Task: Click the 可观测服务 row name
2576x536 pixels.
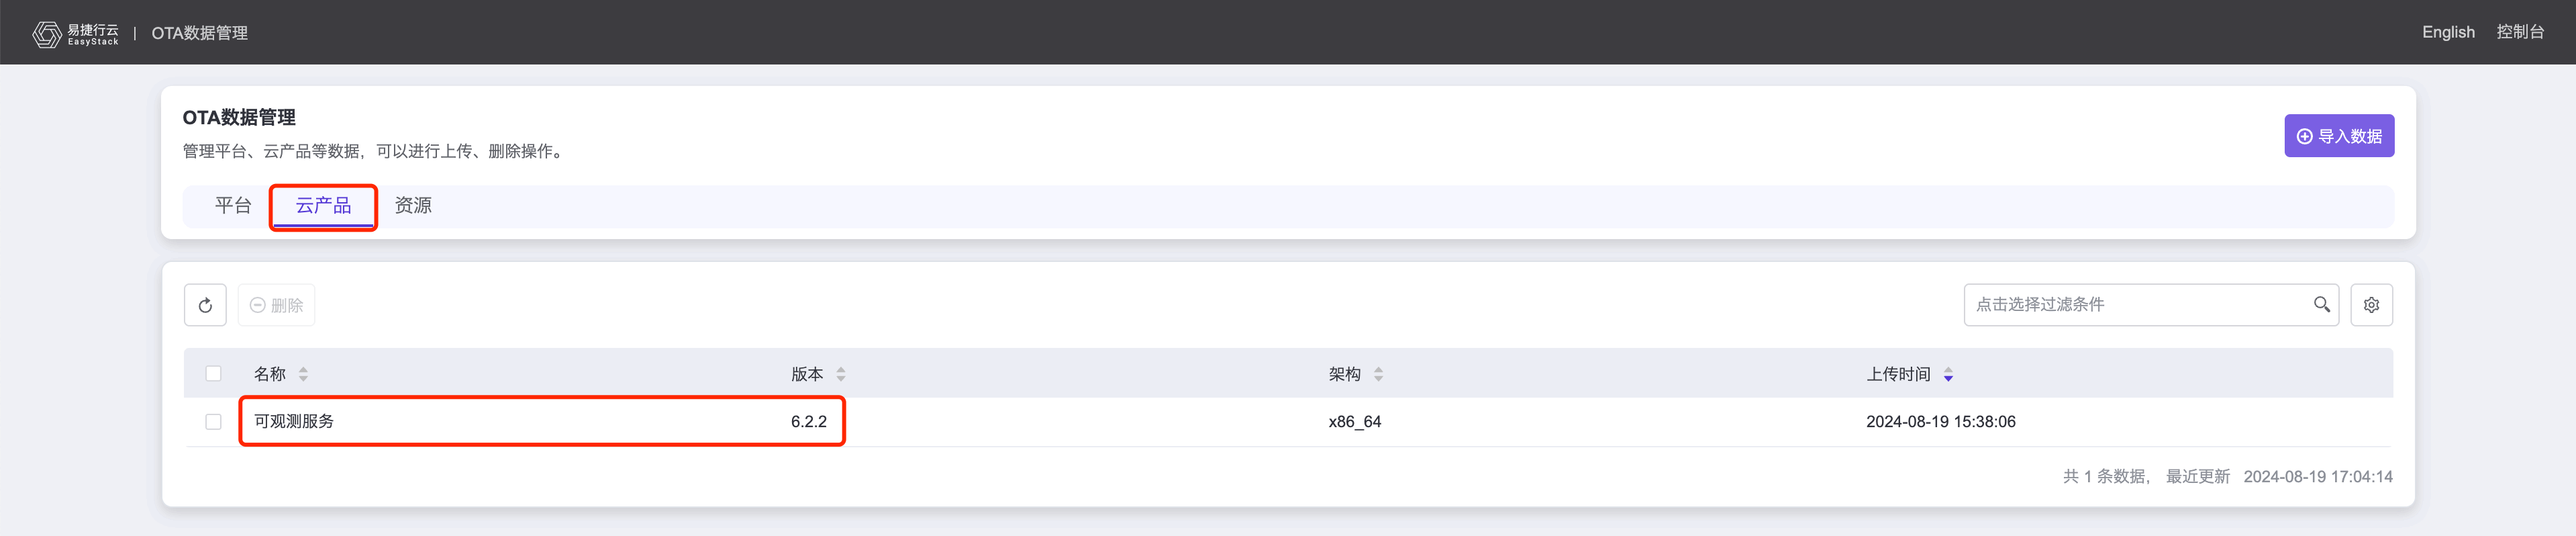Action: pyautogui.click(x=294, y=422)
